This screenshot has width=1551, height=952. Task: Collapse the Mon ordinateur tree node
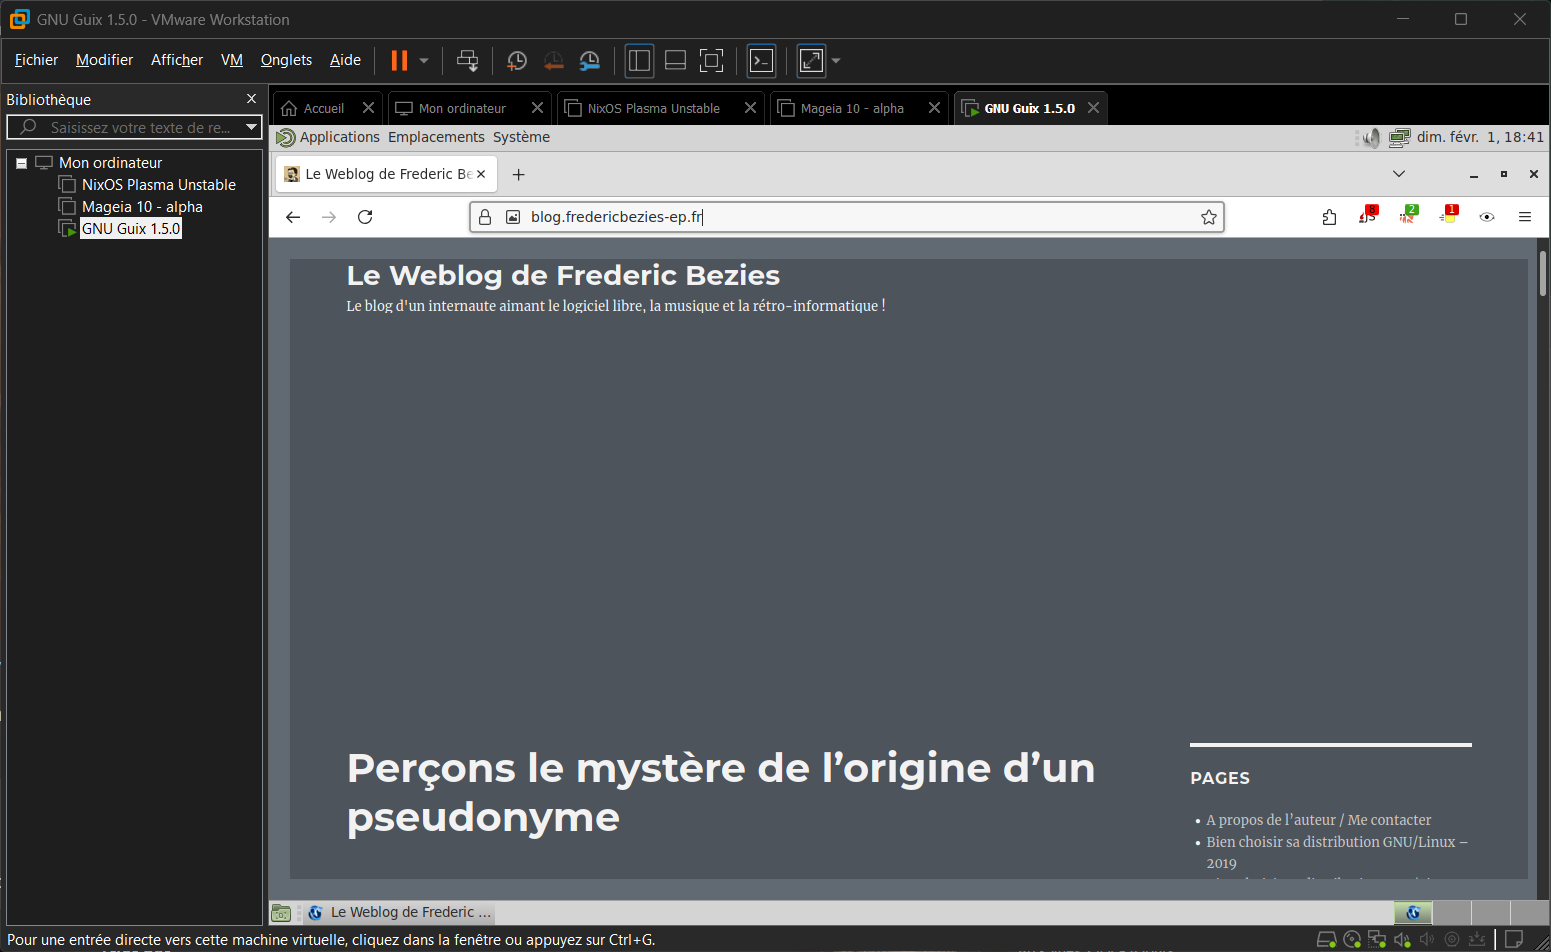tap(21, 163)
